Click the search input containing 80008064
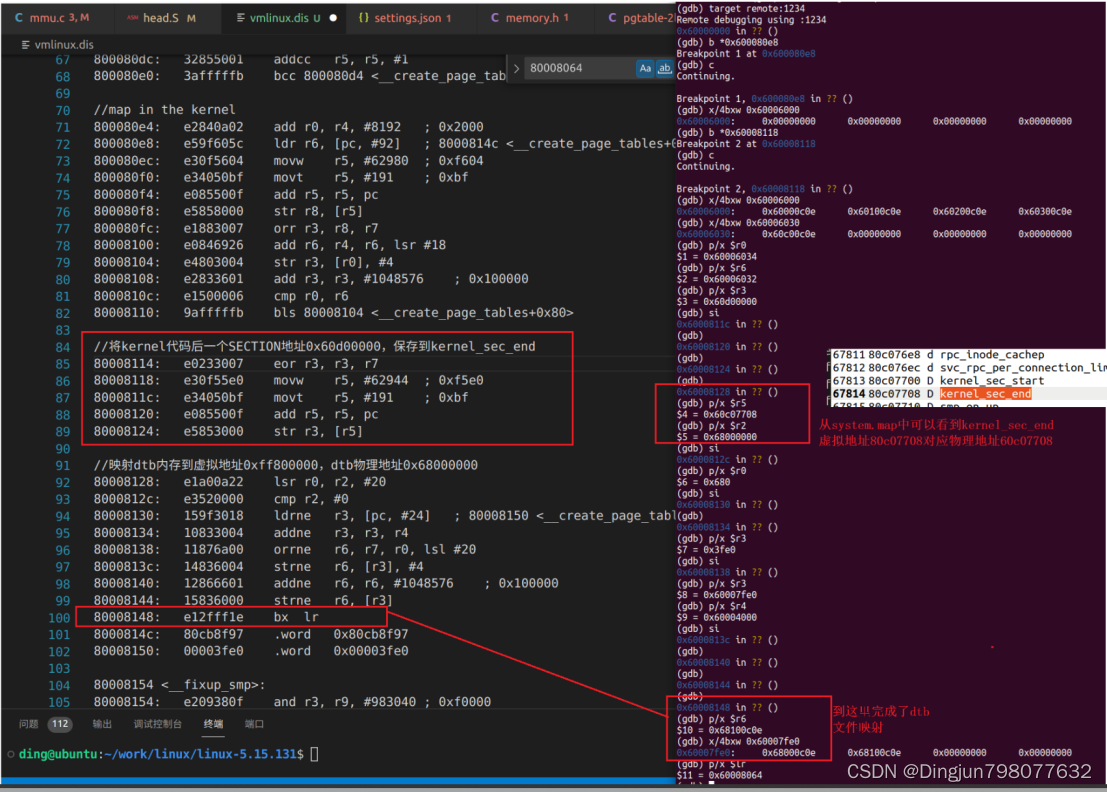 tap(570, 68)
